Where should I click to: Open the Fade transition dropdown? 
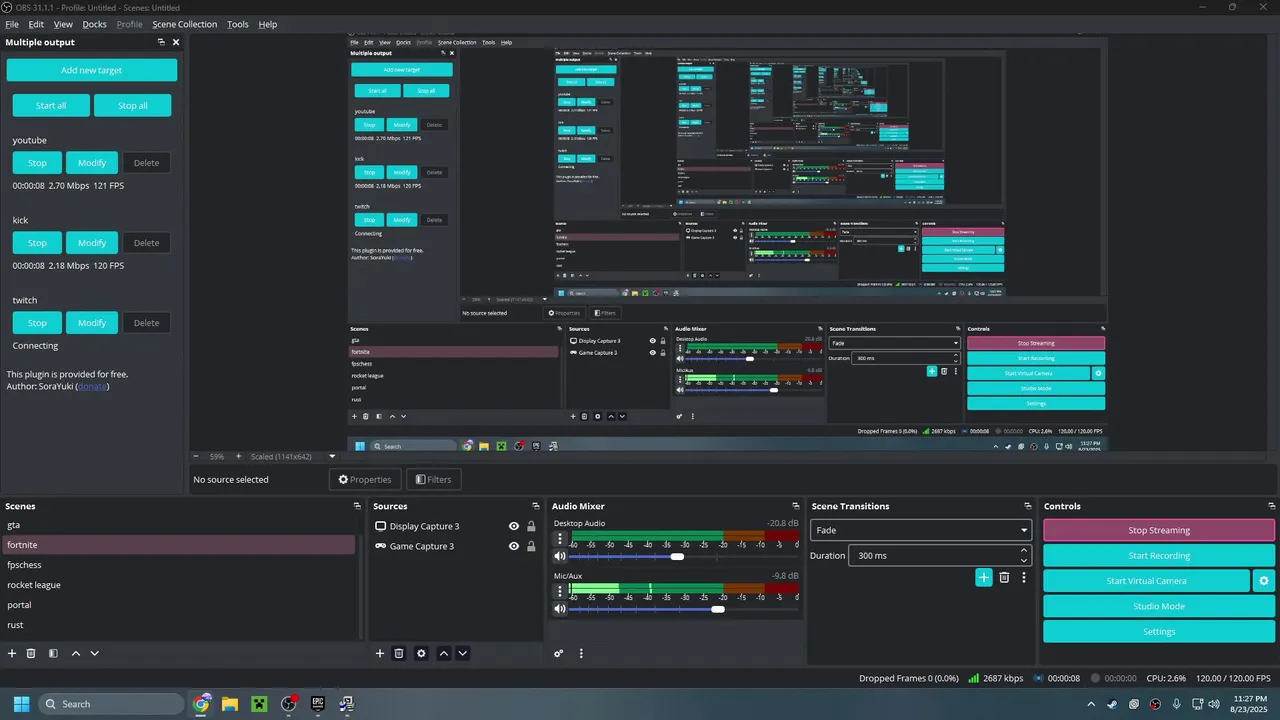[921, 530]
